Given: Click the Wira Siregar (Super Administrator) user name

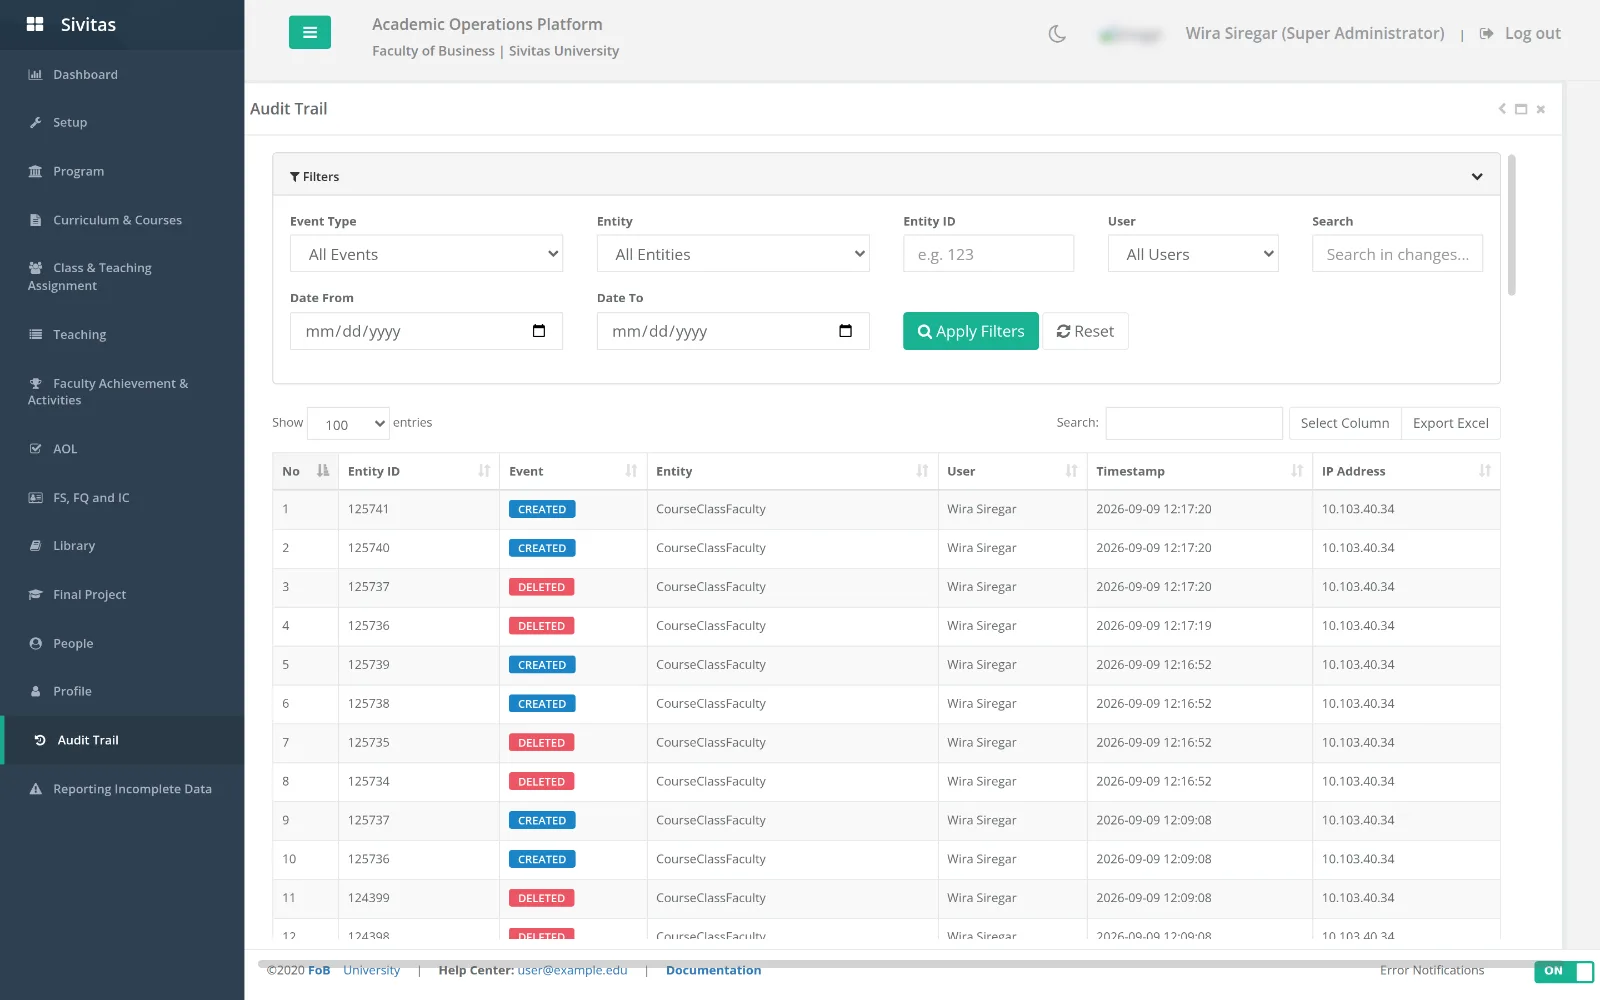Looking at the screenshot, I should (x=1315, y=33).
